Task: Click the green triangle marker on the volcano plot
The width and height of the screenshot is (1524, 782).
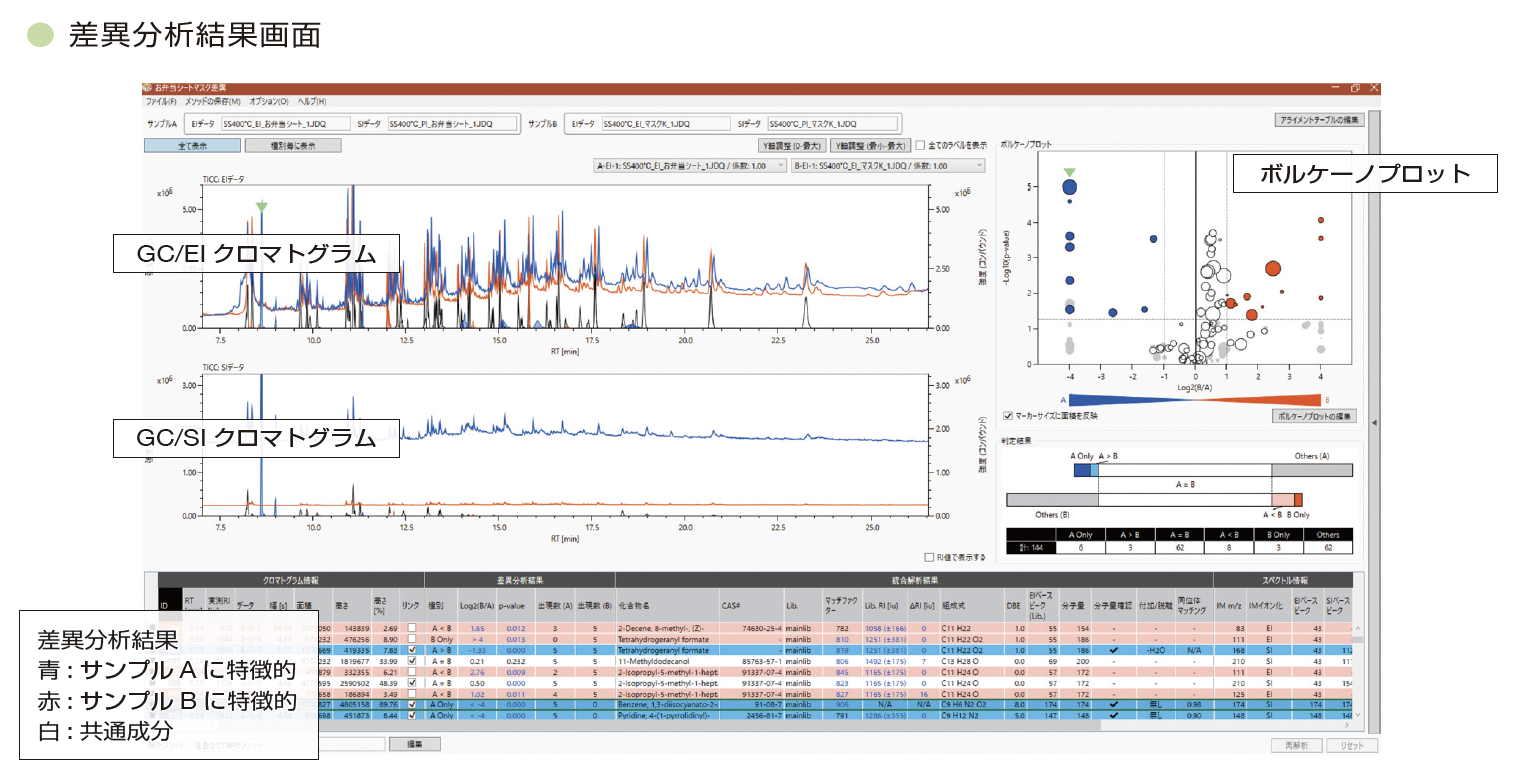Action: pos(1069,173)
